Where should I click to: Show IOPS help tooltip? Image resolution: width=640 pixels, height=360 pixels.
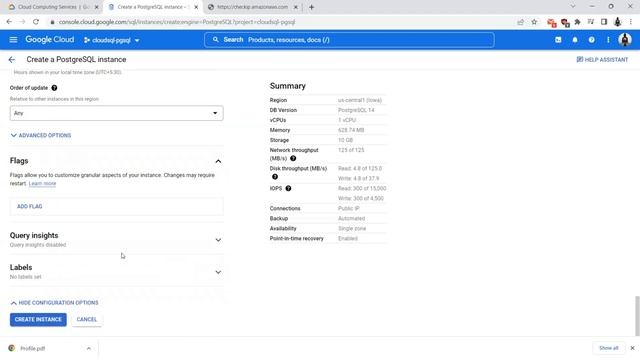[288, 188]
